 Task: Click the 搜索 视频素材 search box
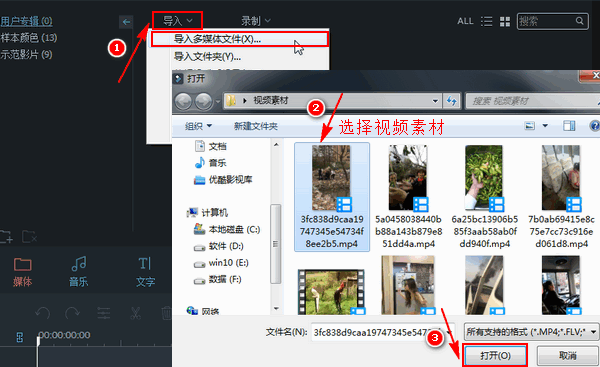[533, 101]
